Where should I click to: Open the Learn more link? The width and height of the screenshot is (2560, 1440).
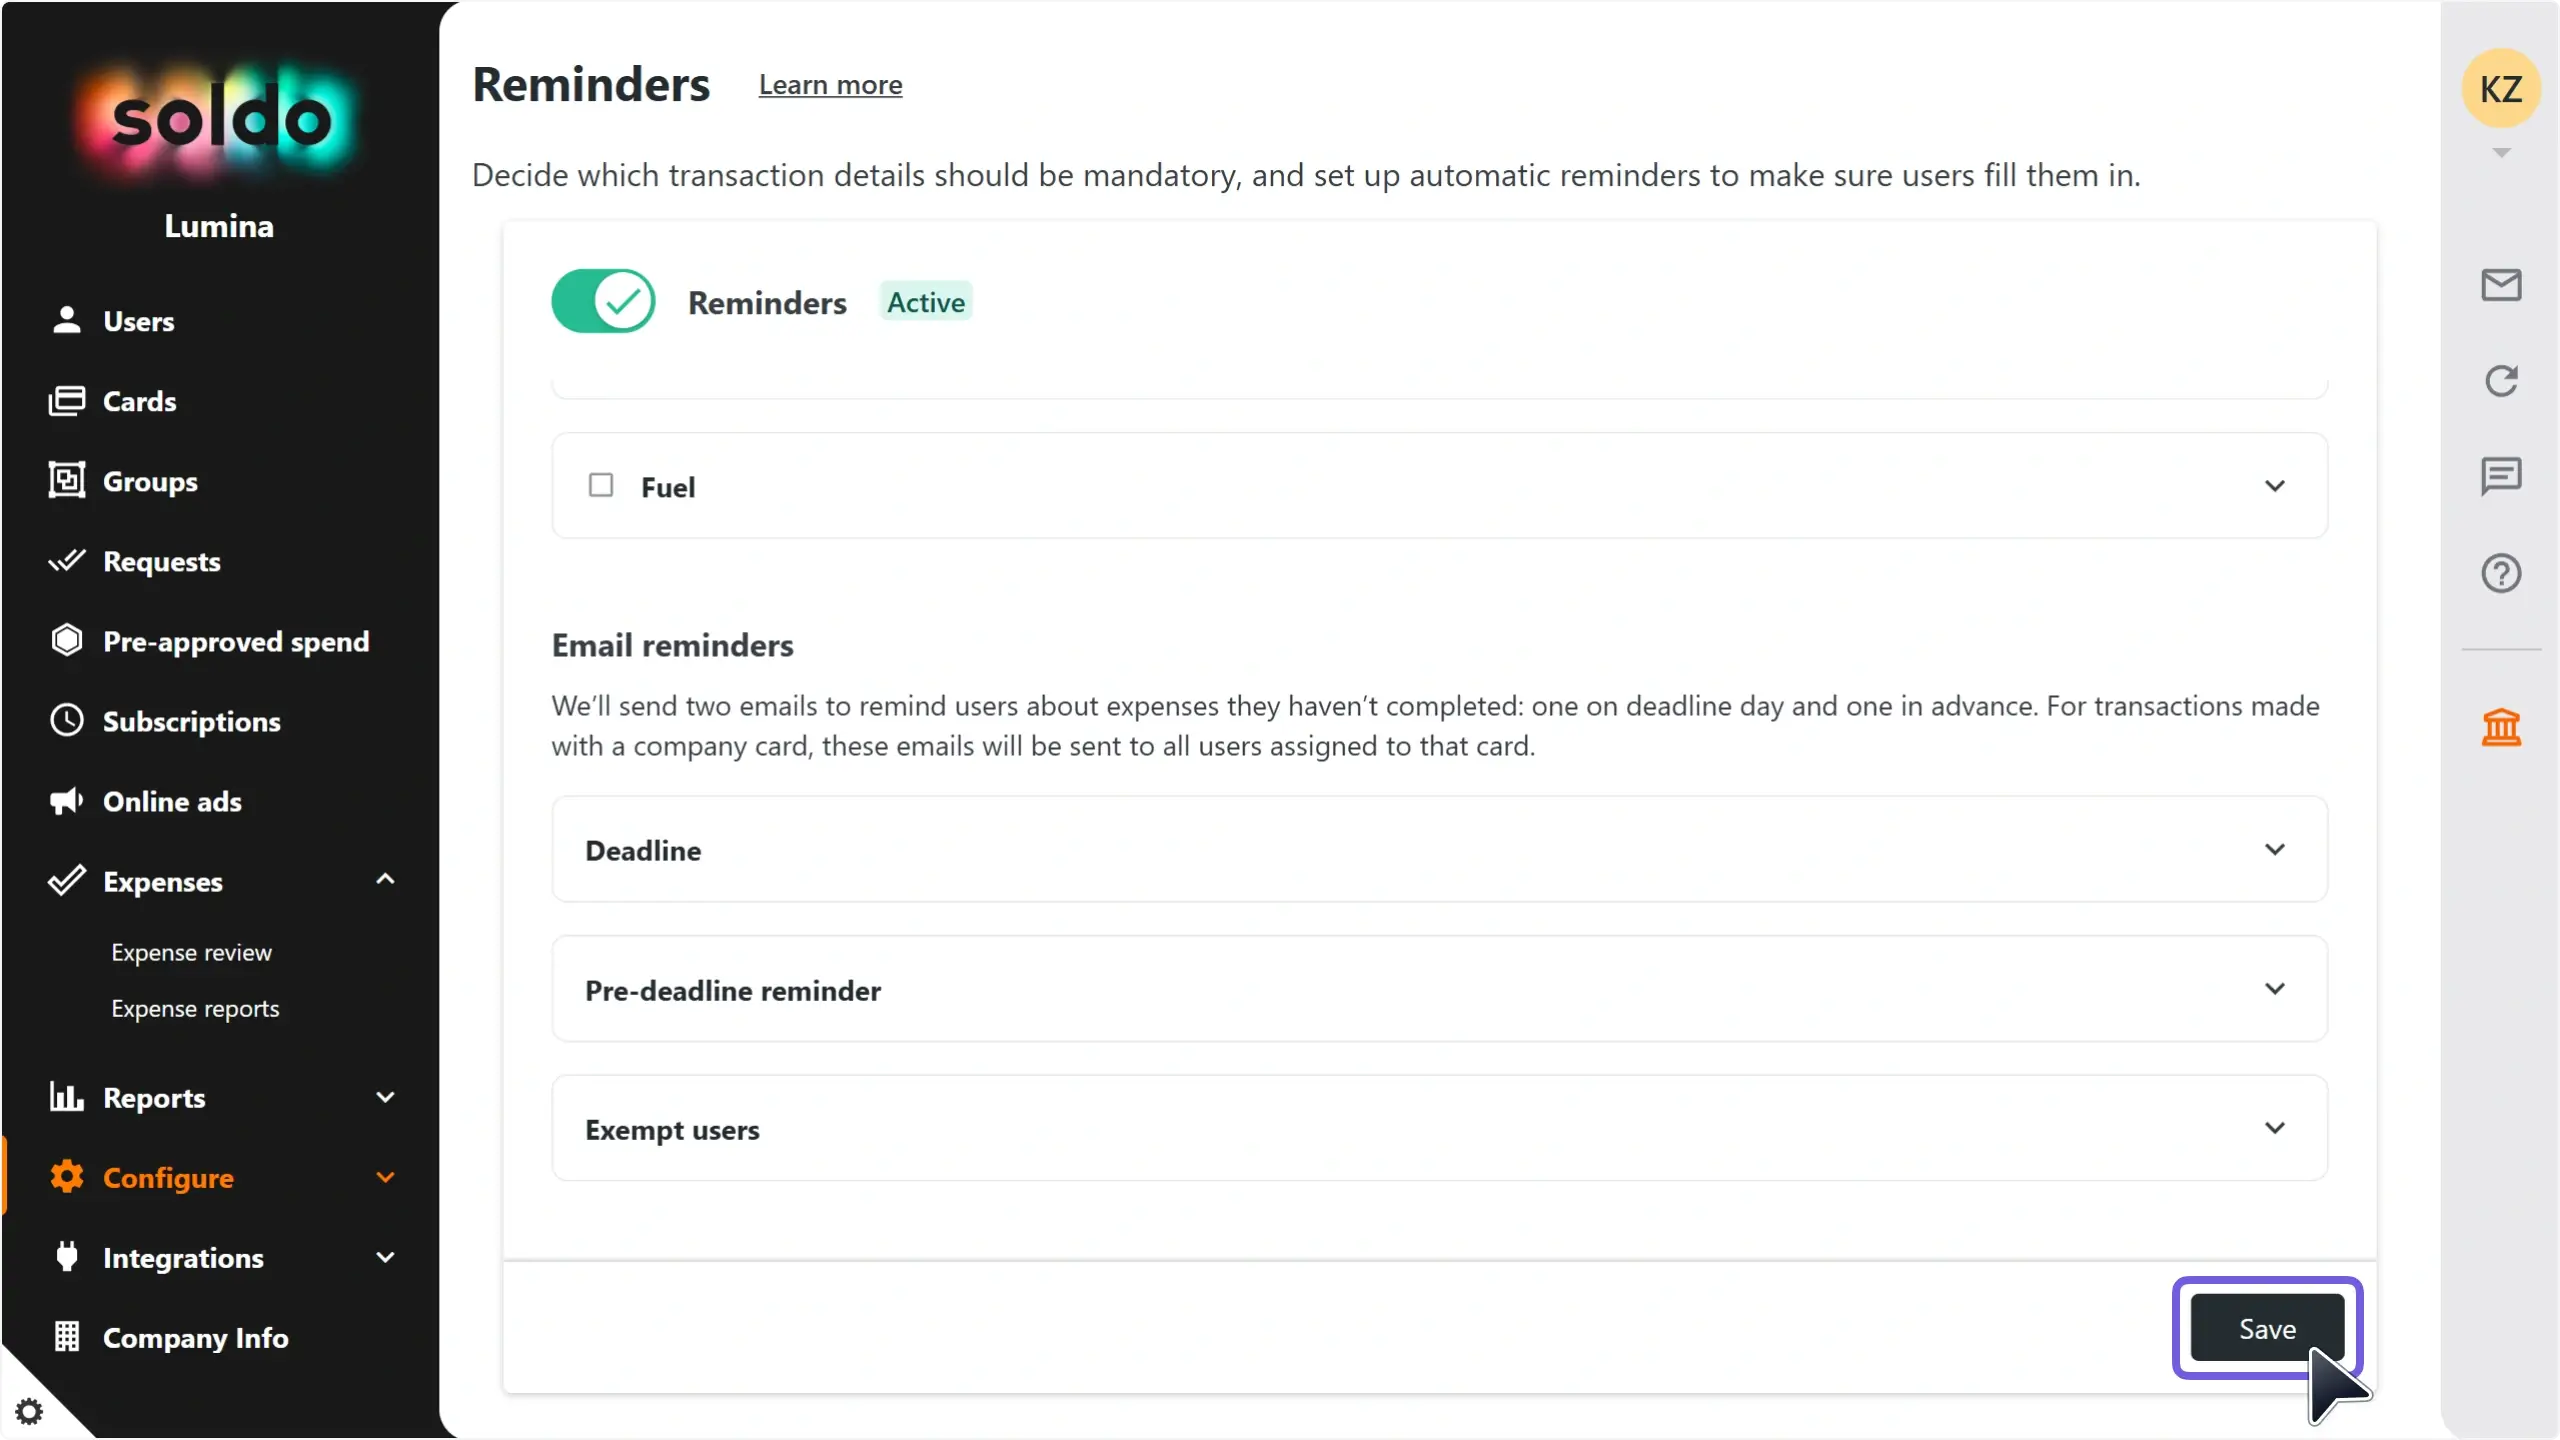tap(830, 85)
